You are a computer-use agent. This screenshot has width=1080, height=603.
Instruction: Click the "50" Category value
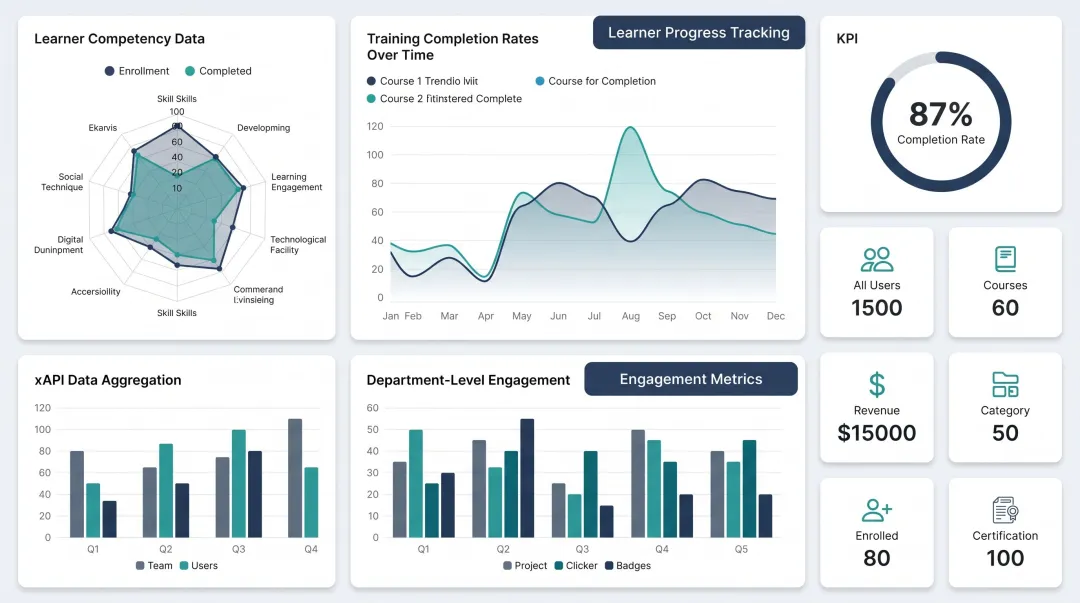[1005, 433]
